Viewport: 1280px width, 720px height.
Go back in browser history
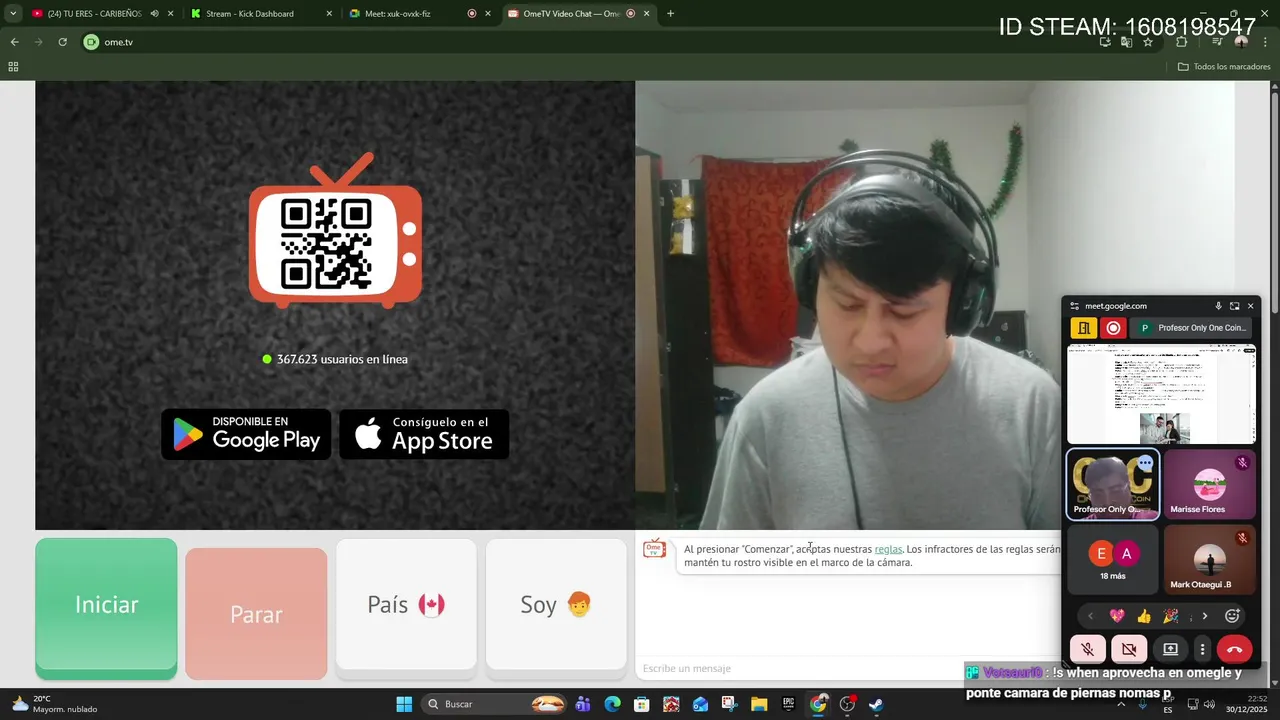click(x=14, y=42)
